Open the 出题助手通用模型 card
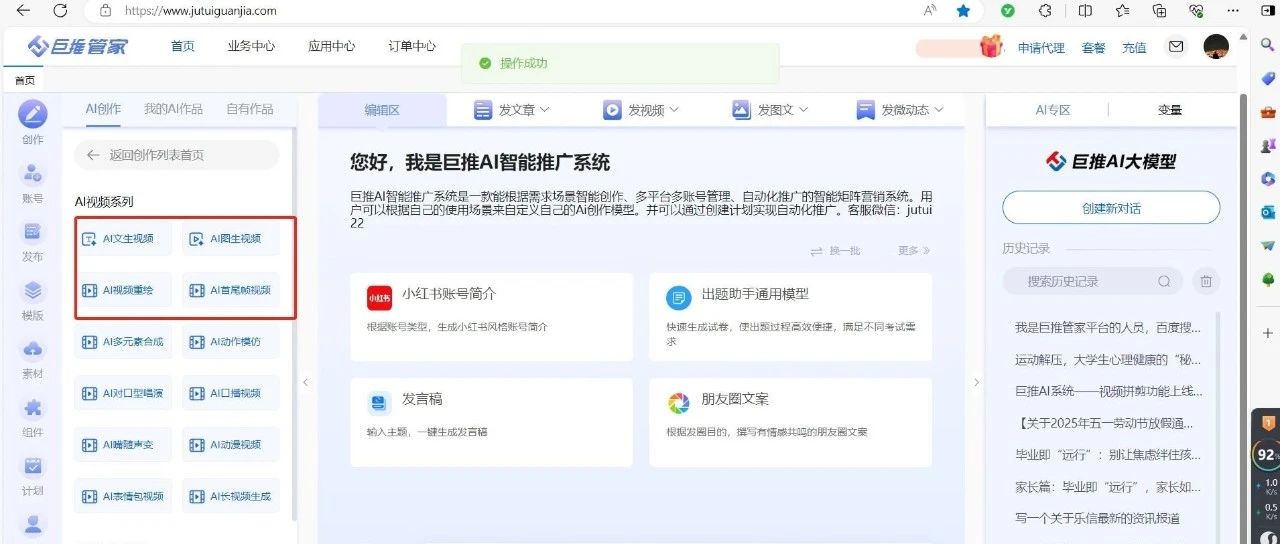 click(x=790, y=317)
